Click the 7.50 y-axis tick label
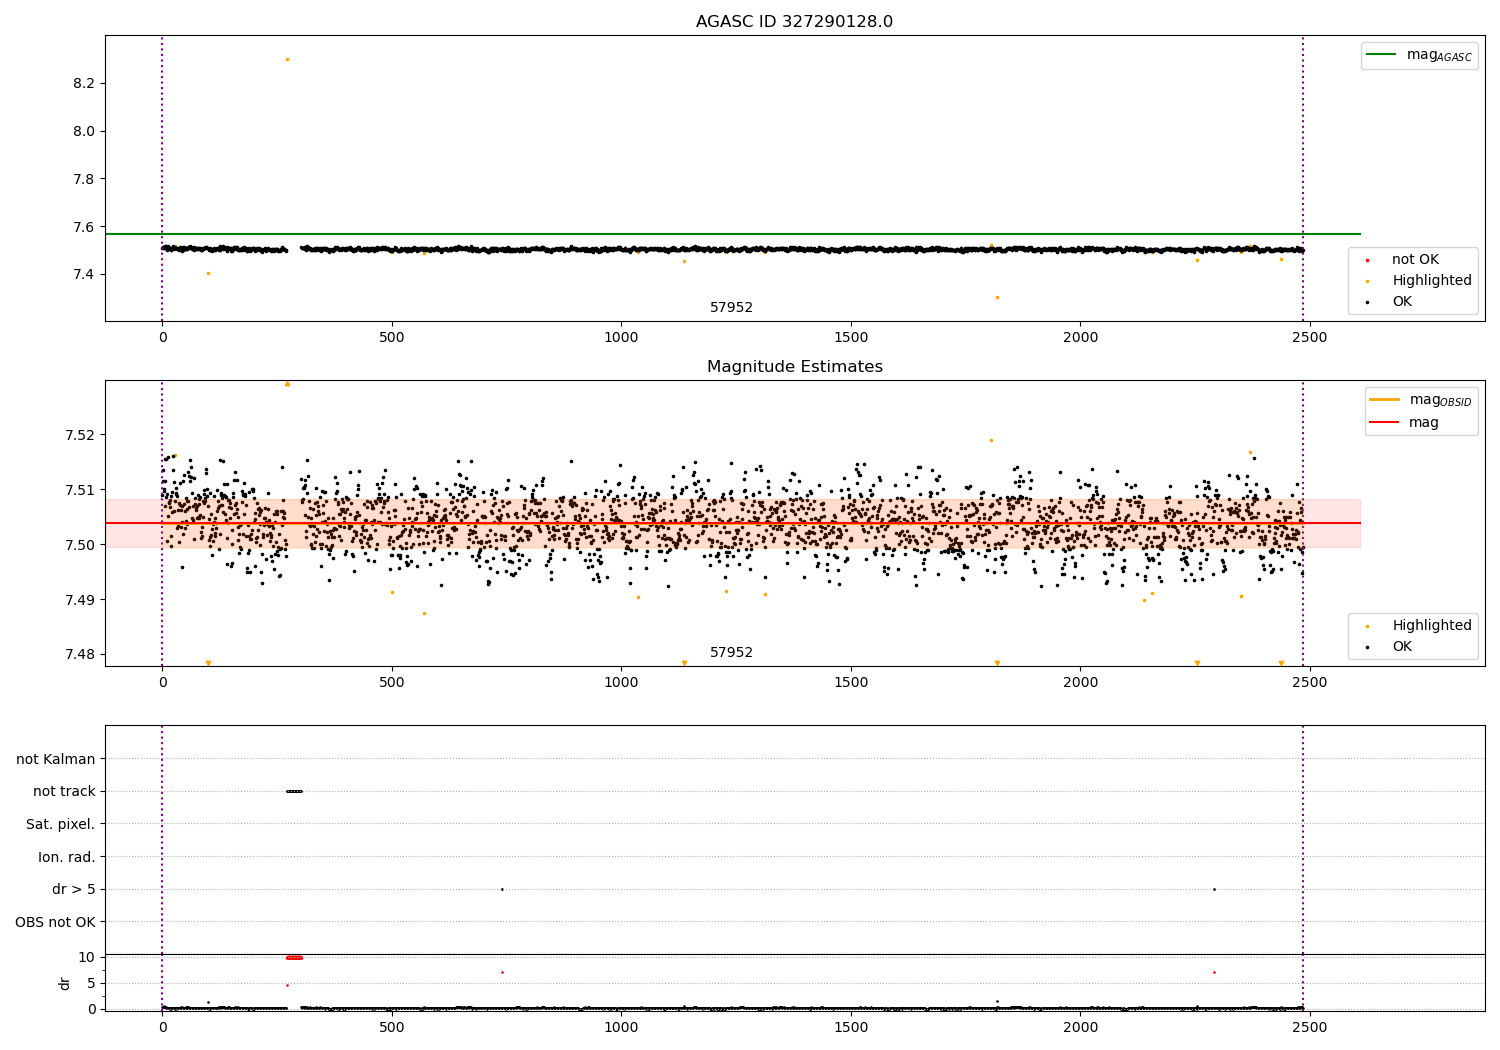This screenshot has width=1500, height=1050. (x=80, y=545)
